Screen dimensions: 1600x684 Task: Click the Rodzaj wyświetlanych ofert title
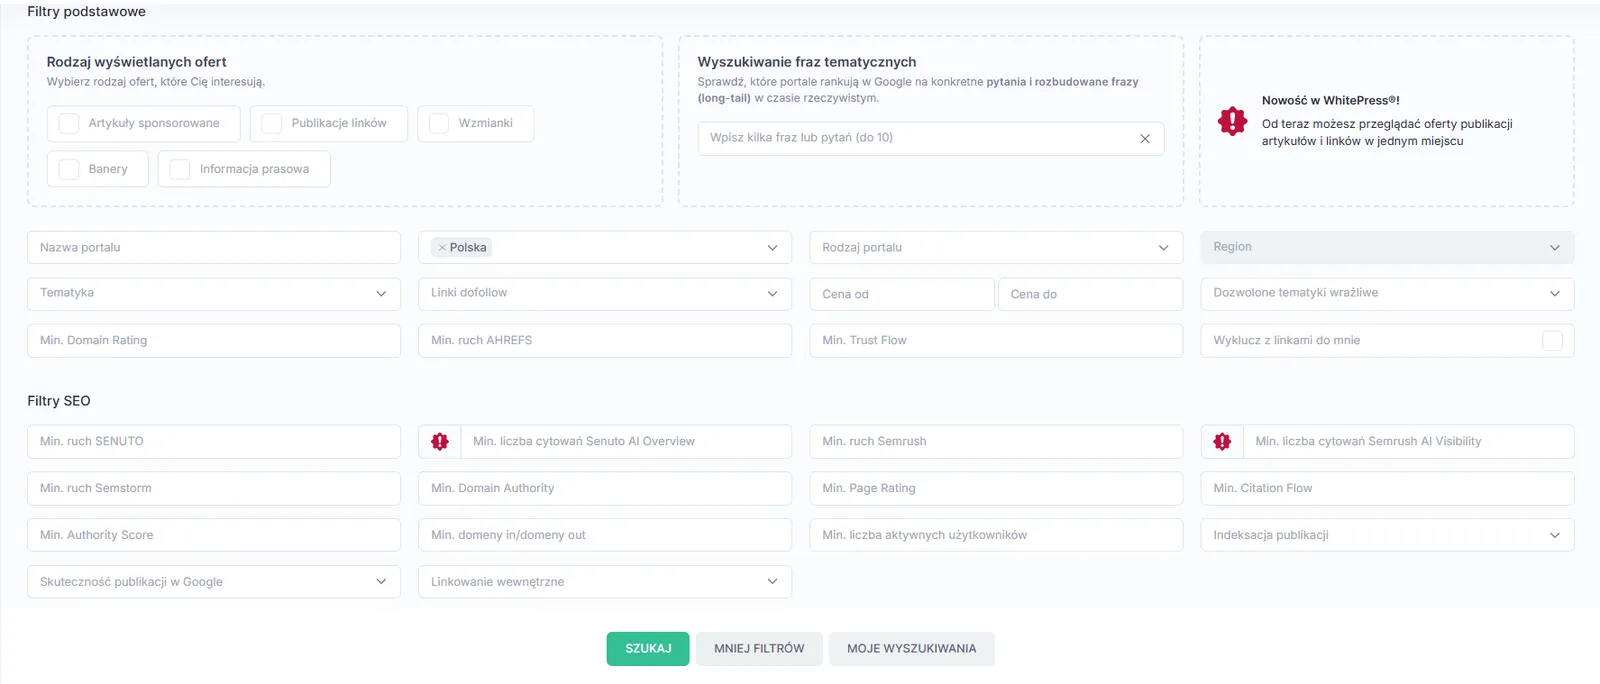(136, 62)
